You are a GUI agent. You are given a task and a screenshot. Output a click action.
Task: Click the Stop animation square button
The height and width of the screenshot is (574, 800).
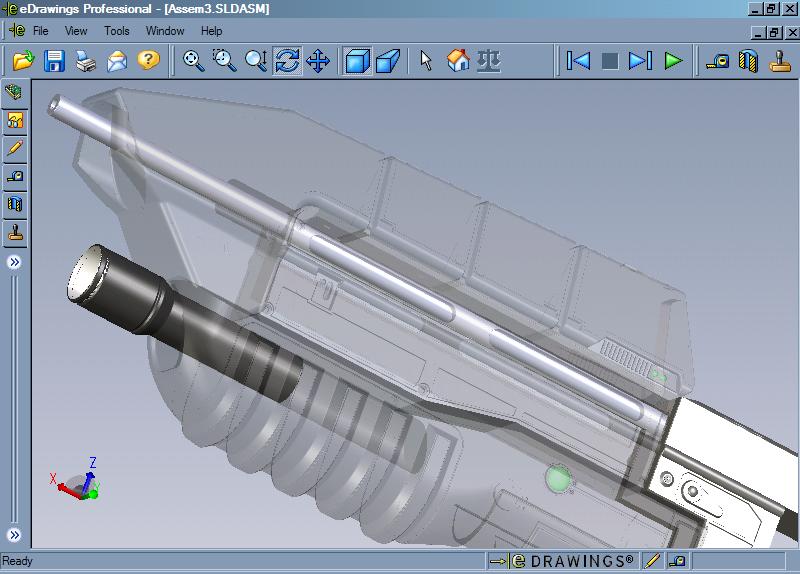[x=610, y=61]
